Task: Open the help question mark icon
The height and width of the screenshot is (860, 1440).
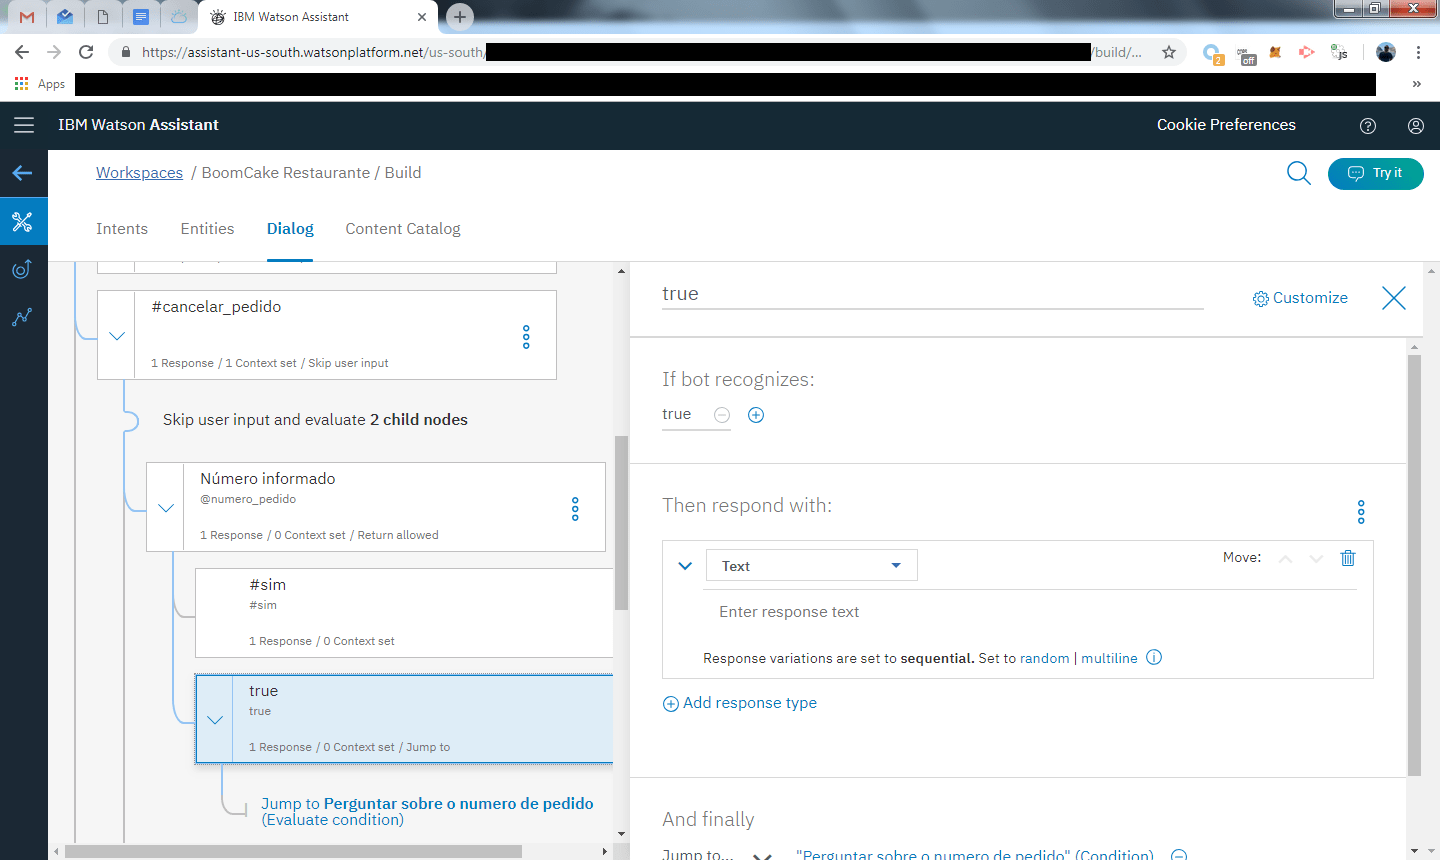Action: 1368,126
